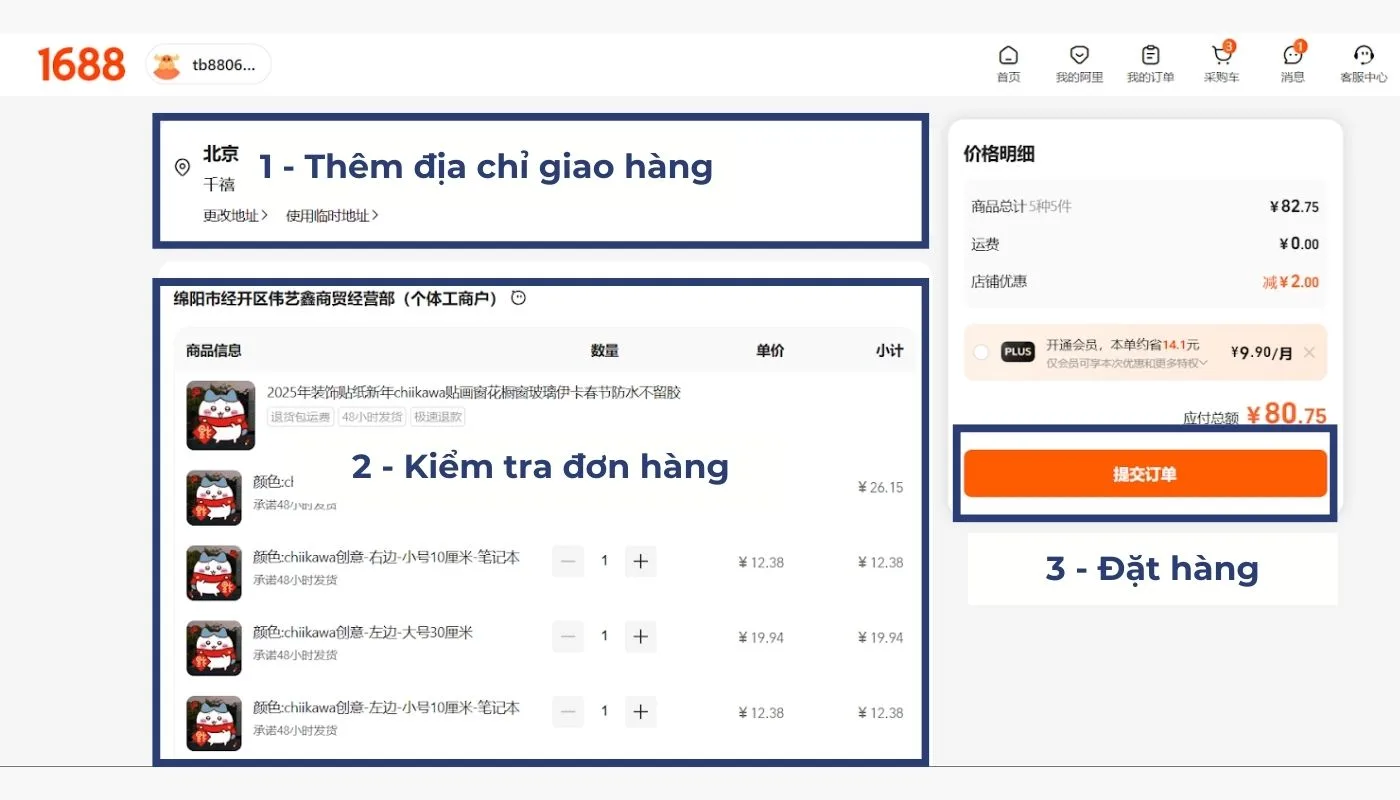Screen dimensions: 1400x800
Task: Open product title 2025年装饰贴纸新年chiikawa
Action: click(473, 392)
